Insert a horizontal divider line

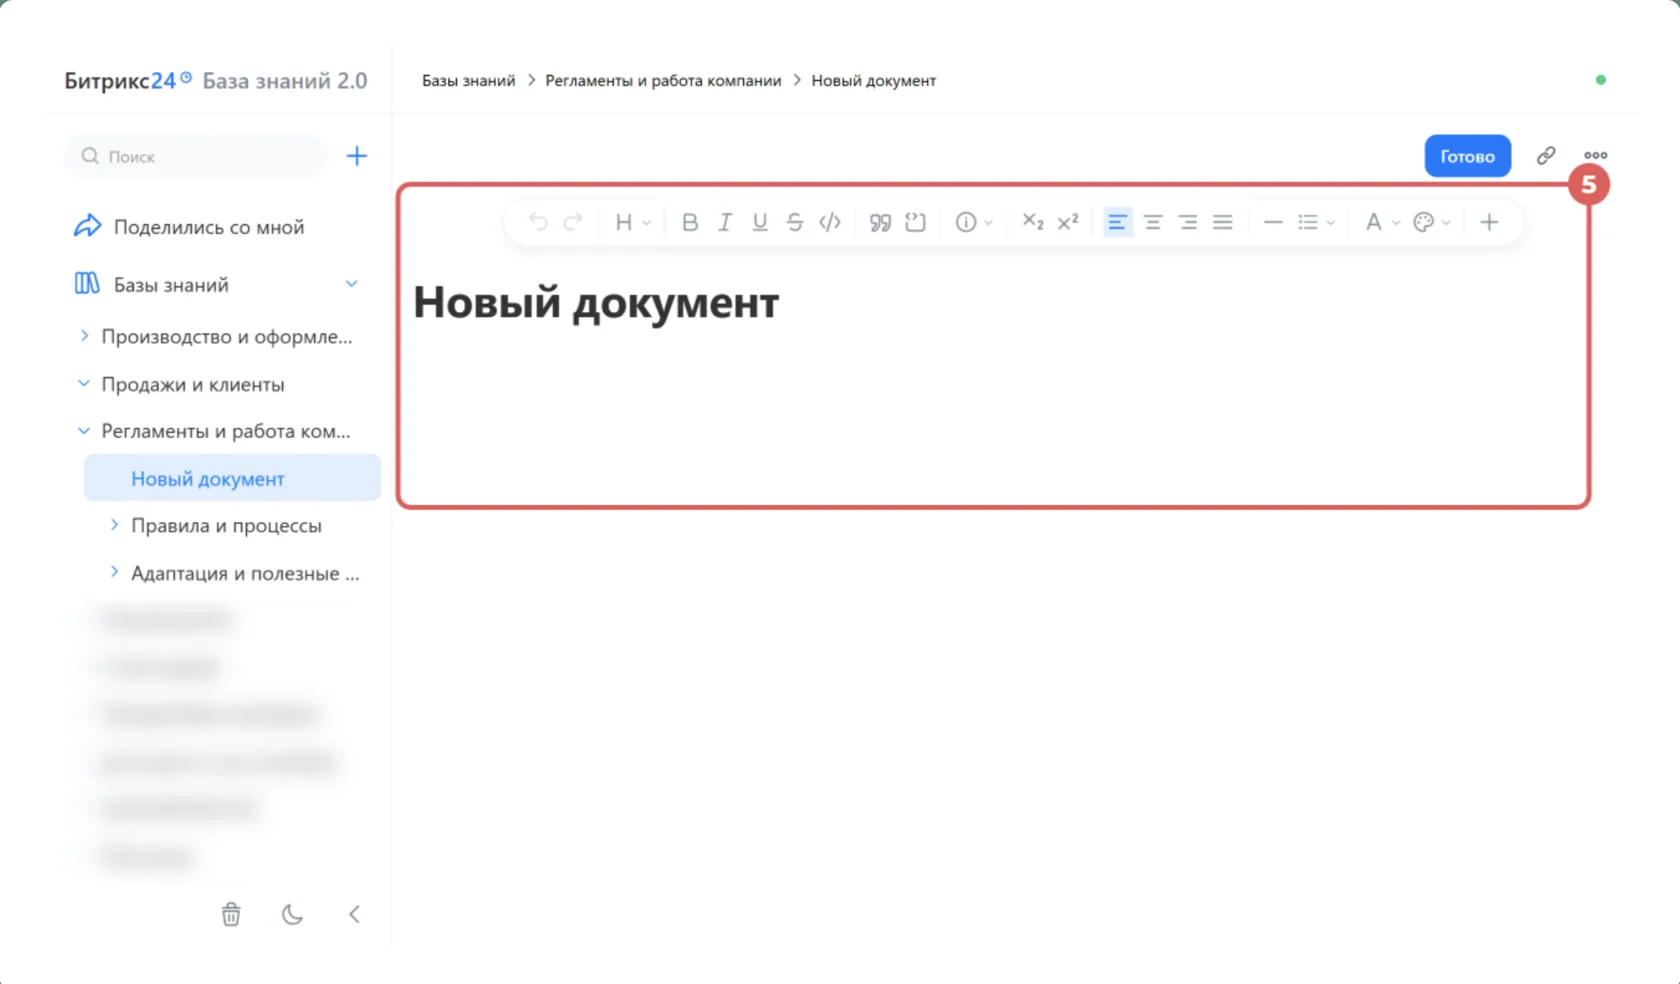1273,222
